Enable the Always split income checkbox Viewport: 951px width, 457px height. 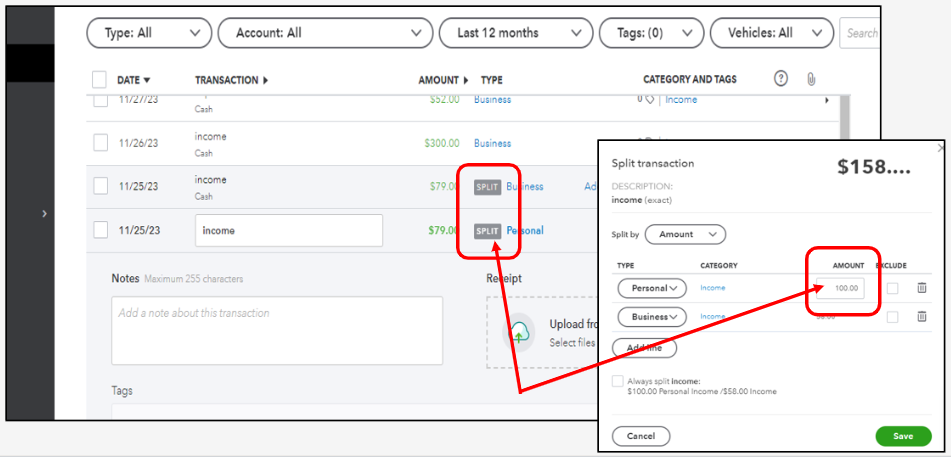(x=617, y=381)
